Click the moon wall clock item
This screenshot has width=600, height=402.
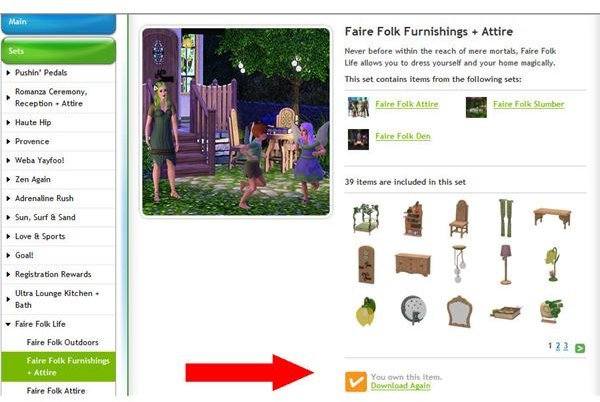coord(413,310)
